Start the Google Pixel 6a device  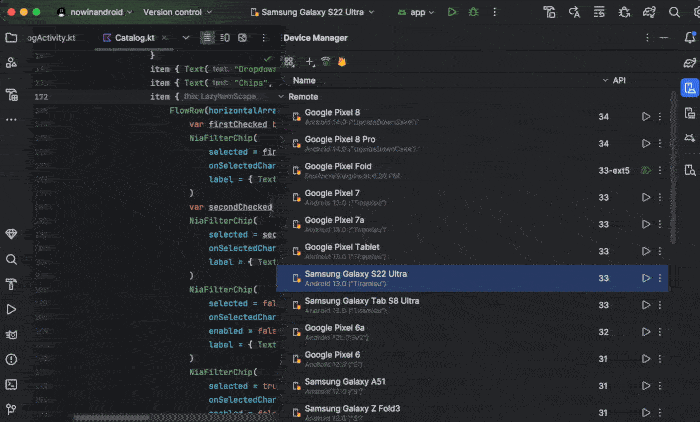(x=646, y=332)
